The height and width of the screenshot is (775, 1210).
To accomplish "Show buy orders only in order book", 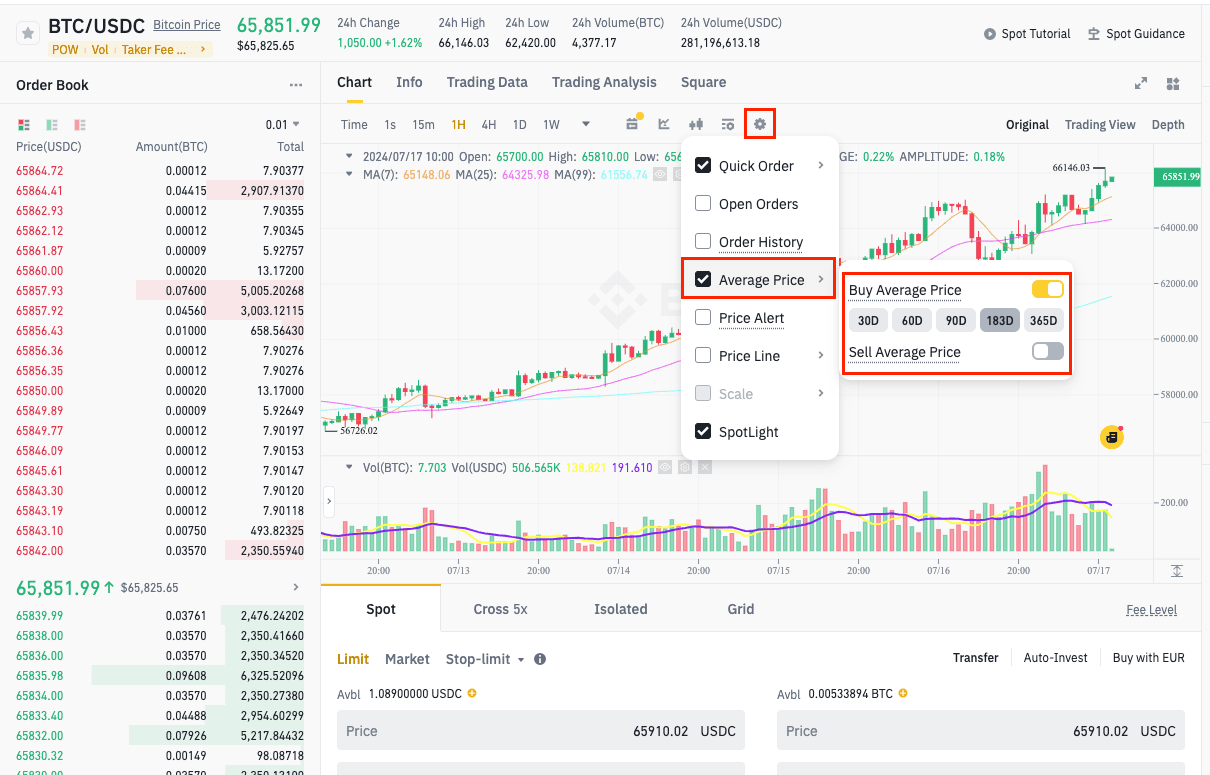I will tap(52, 125).
